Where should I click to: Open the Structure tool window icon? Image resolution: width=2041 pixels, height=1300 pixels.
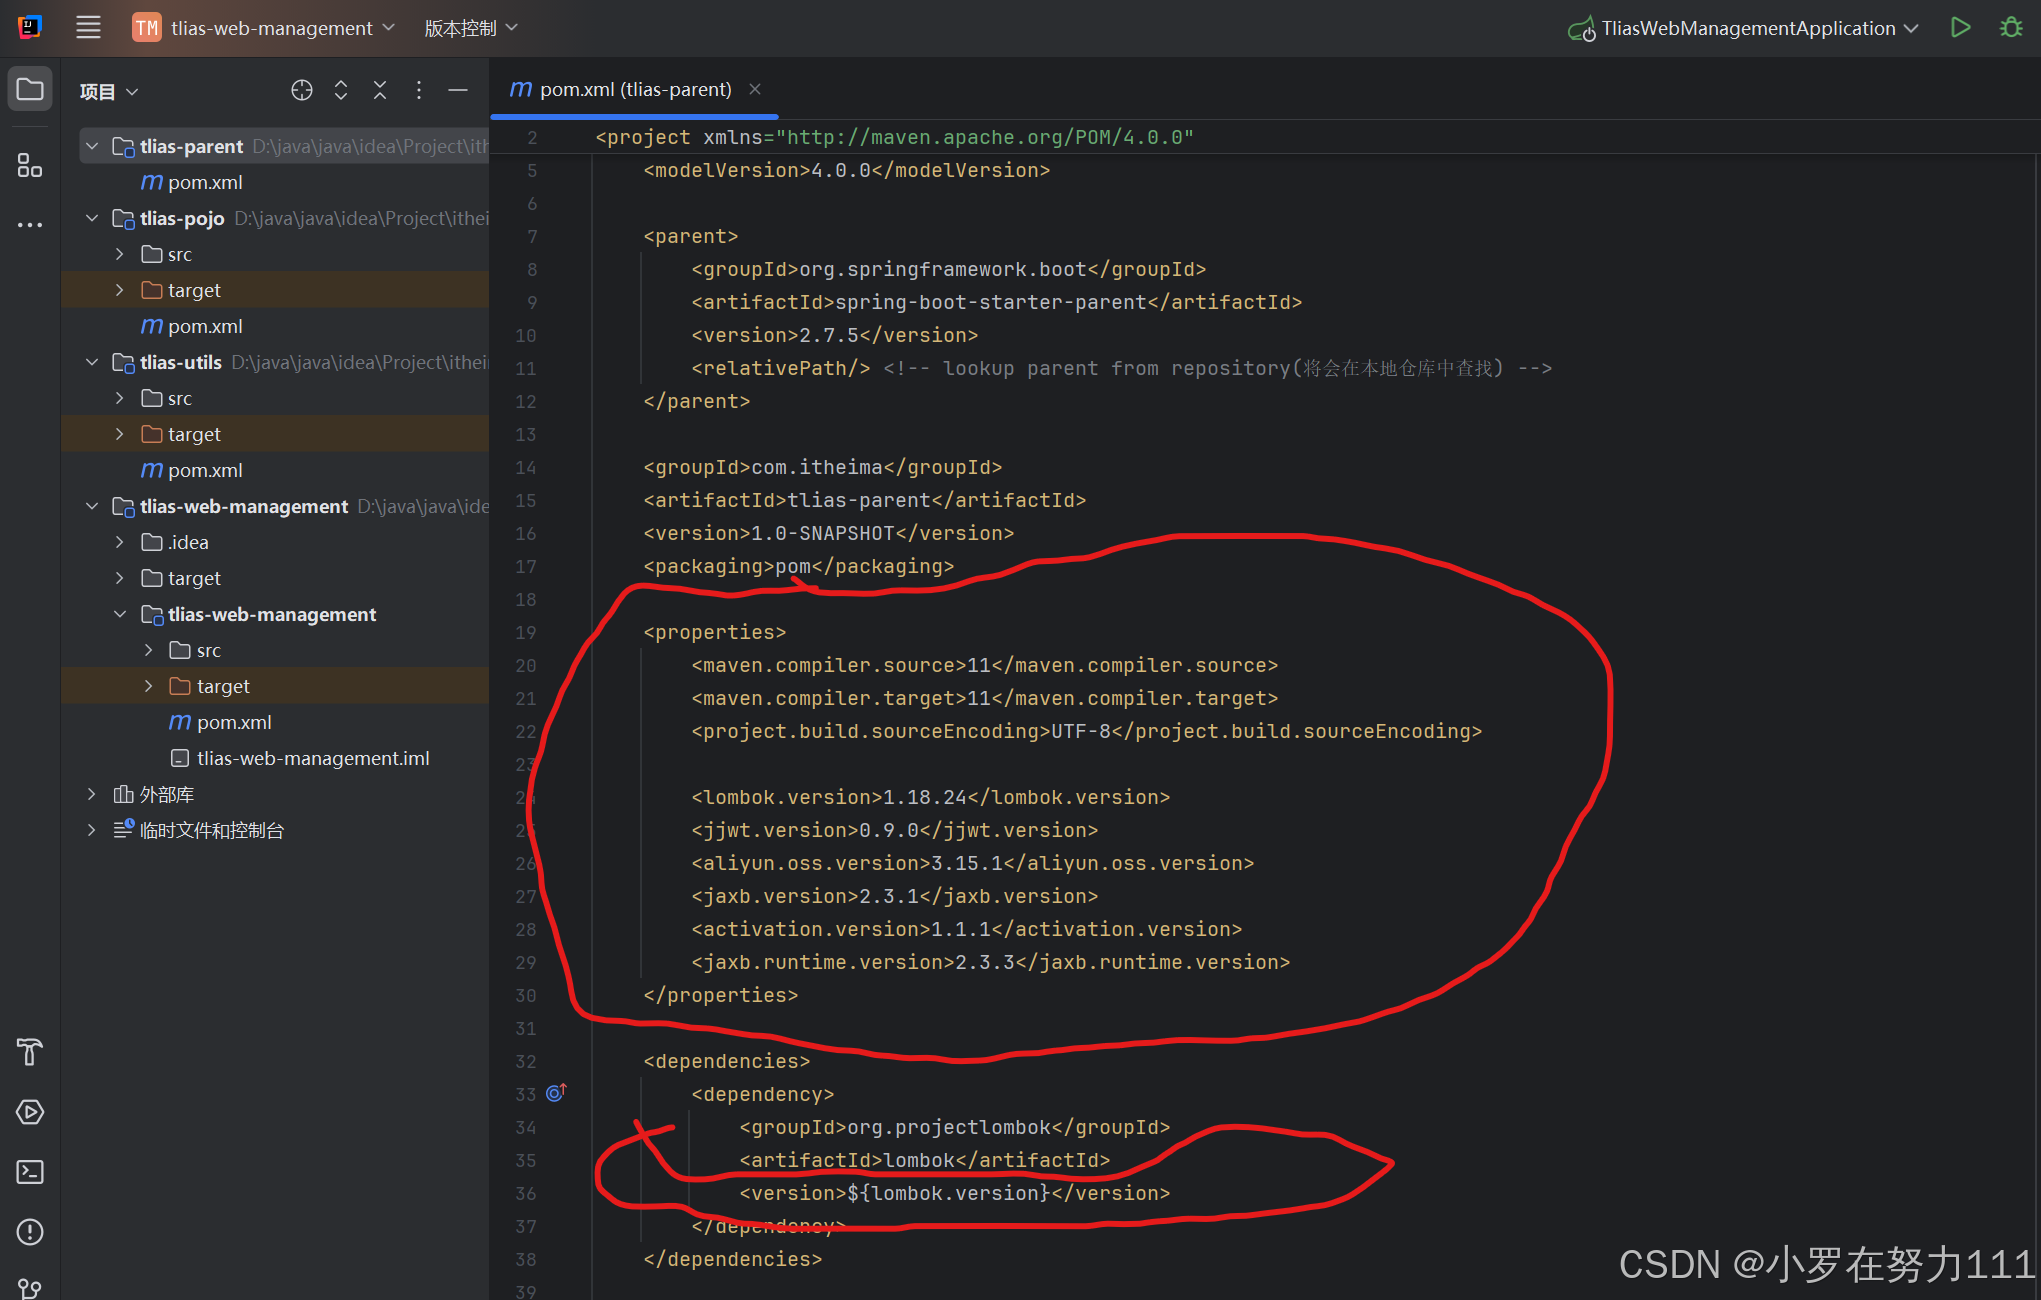[x=30, y=165]
